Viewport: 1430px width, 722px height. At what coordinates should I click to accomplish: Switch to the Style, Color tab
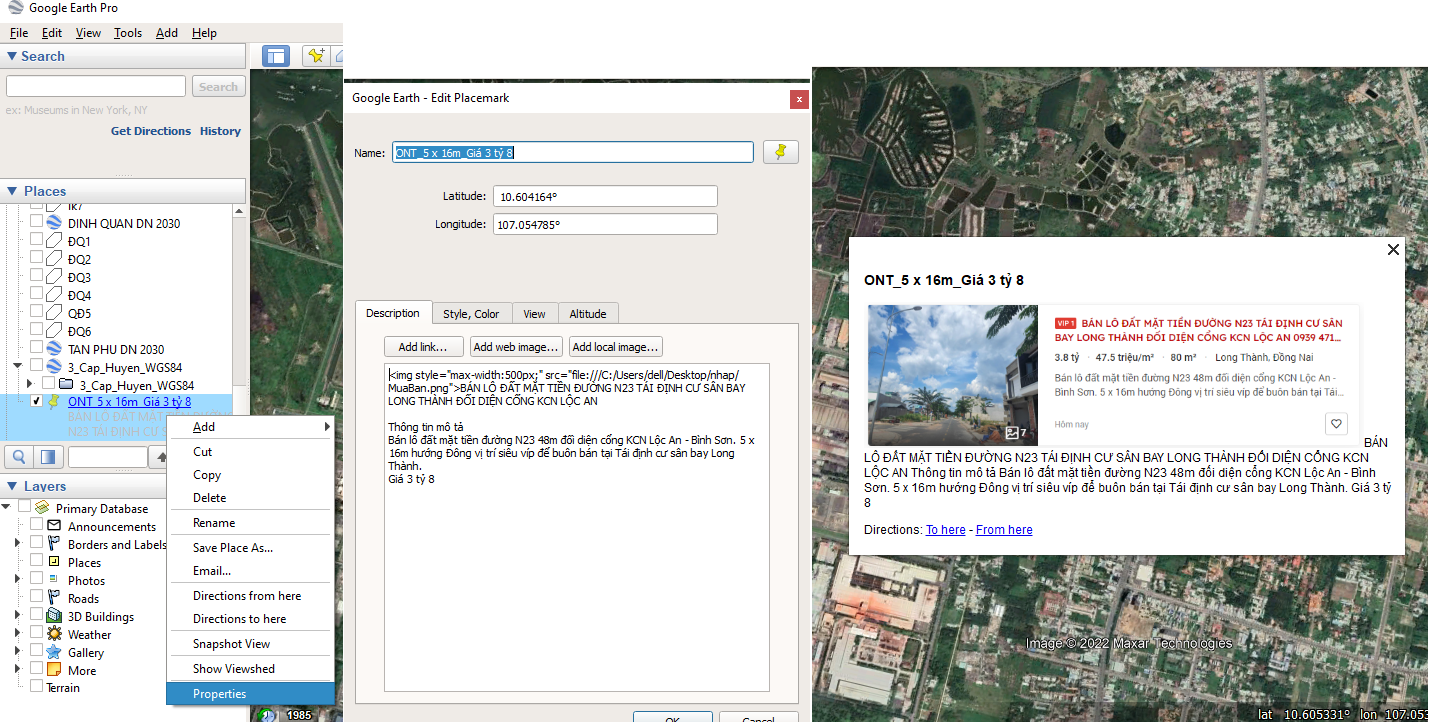tap(471, 314)
